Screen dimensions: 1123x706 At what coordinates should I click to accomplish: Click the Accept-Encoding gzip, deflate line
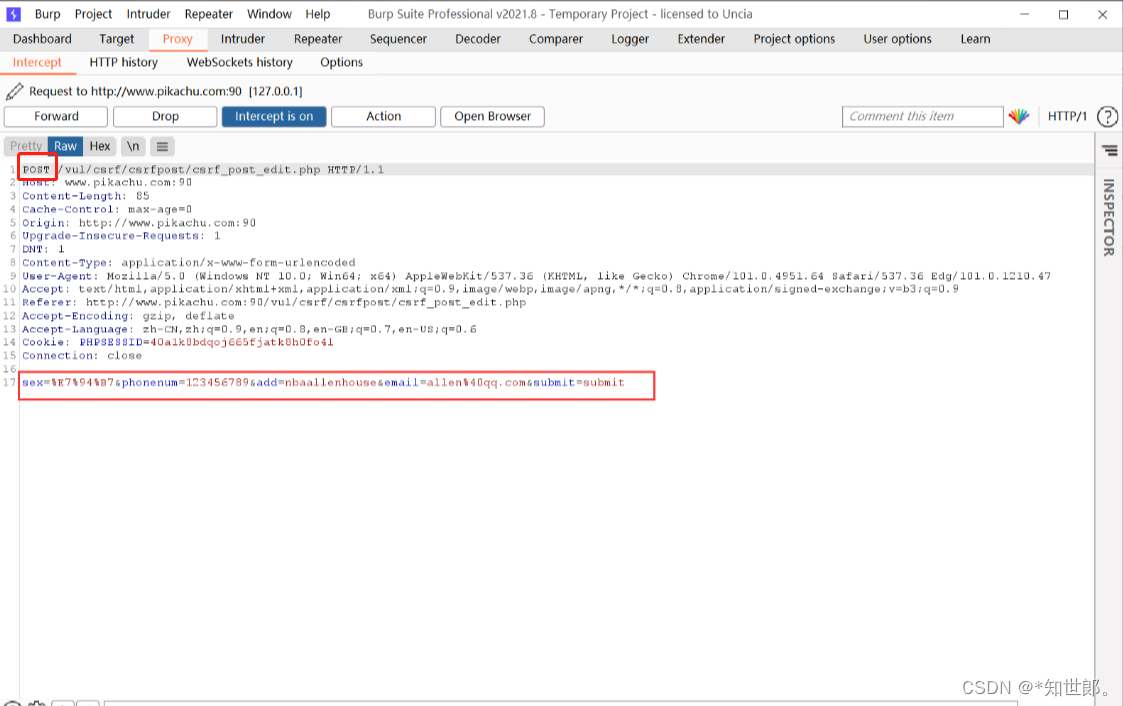(x=128, y=316)
